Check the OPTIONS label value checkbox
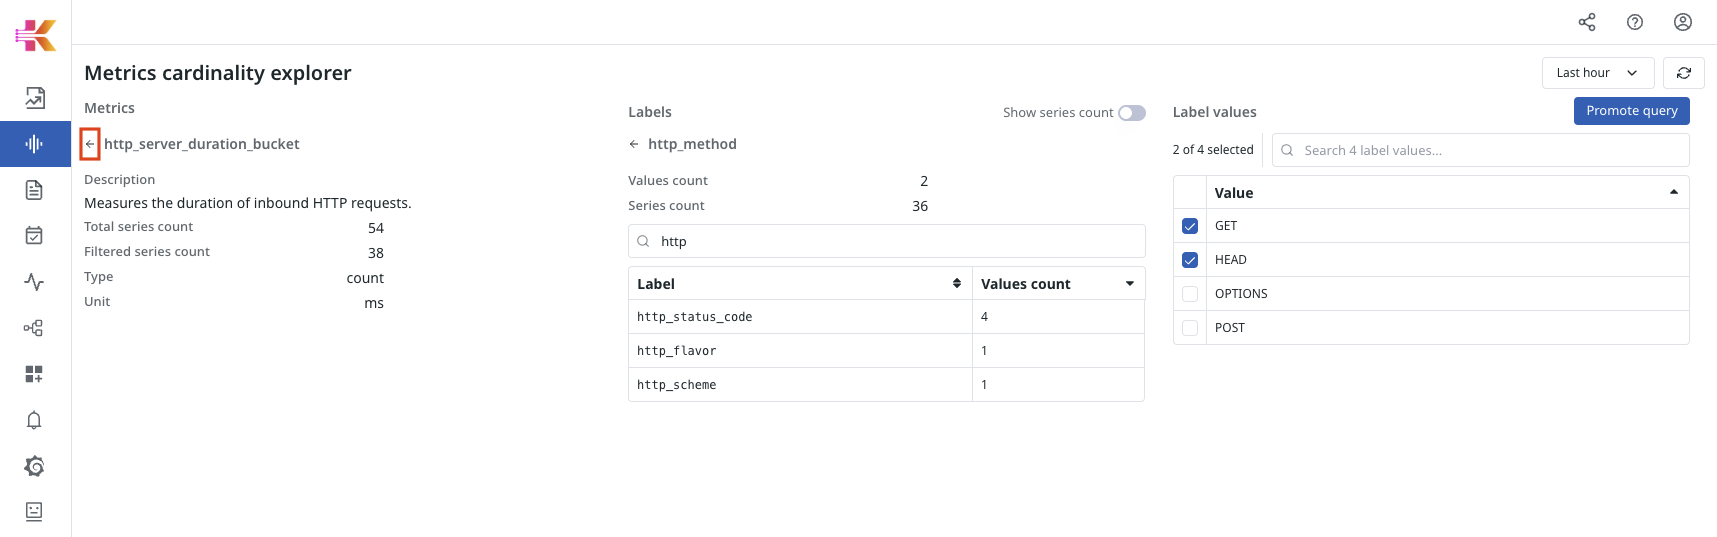 [x=1190, y=294]
